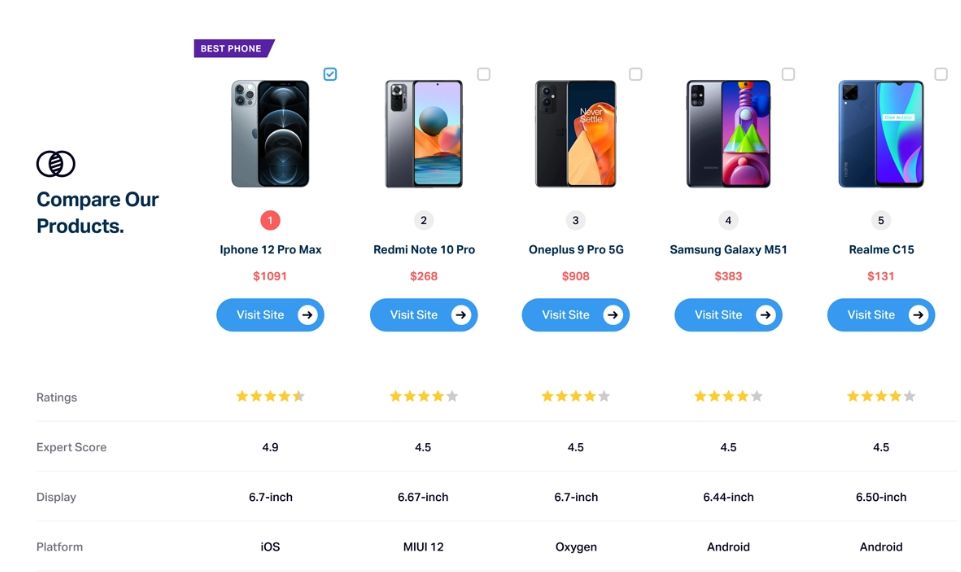Click the number 3 rank badge
Image resolution: width=961 pixels, height=572 pixels.
pos(575,220)
